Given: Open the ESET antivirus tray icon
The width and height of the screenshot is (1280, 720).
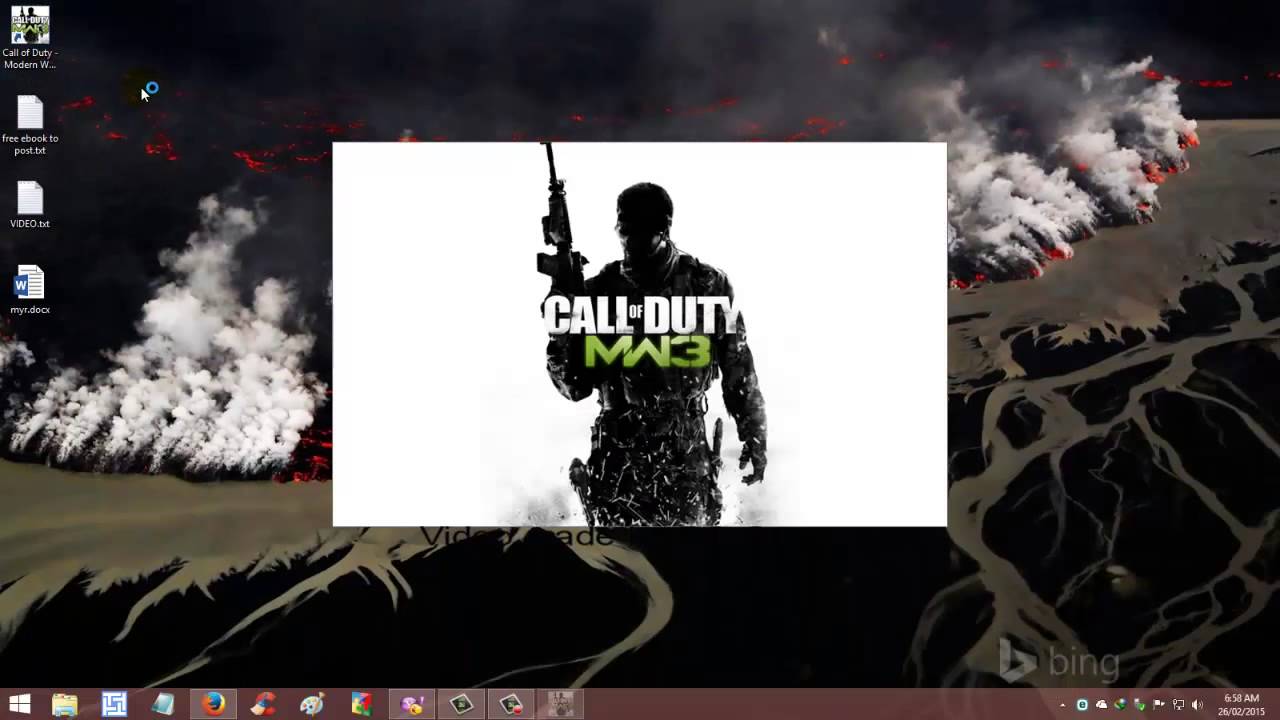Looking at the screenshot, I should pos(1082,705).
